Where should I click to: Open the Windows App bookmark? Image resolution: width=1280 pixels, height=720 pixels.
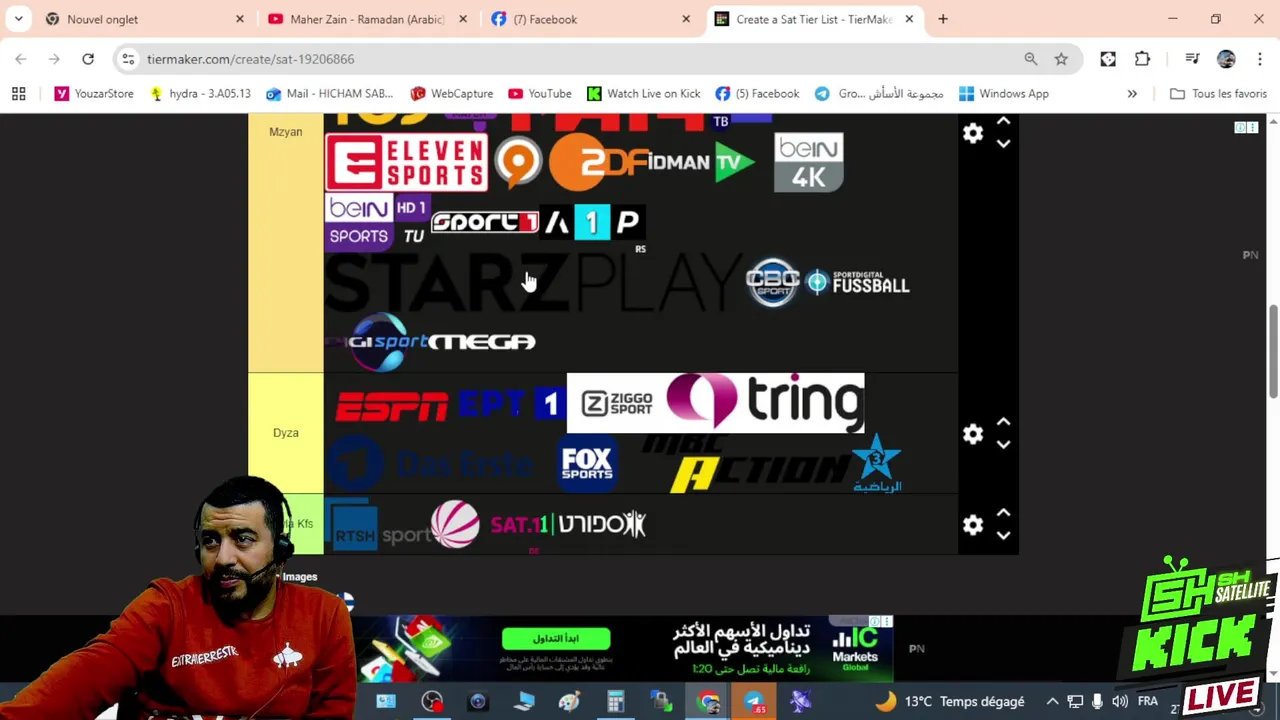click(x=1003, y=93)
